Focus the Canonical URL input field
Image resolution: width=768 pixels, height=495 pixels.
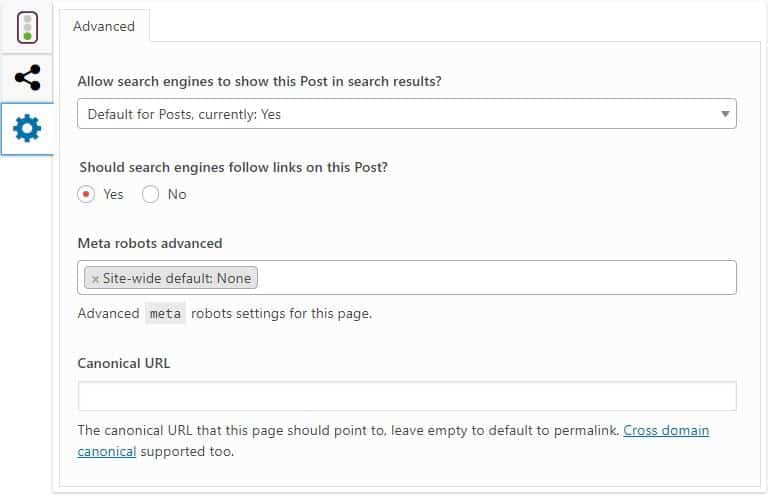point(407,396)
